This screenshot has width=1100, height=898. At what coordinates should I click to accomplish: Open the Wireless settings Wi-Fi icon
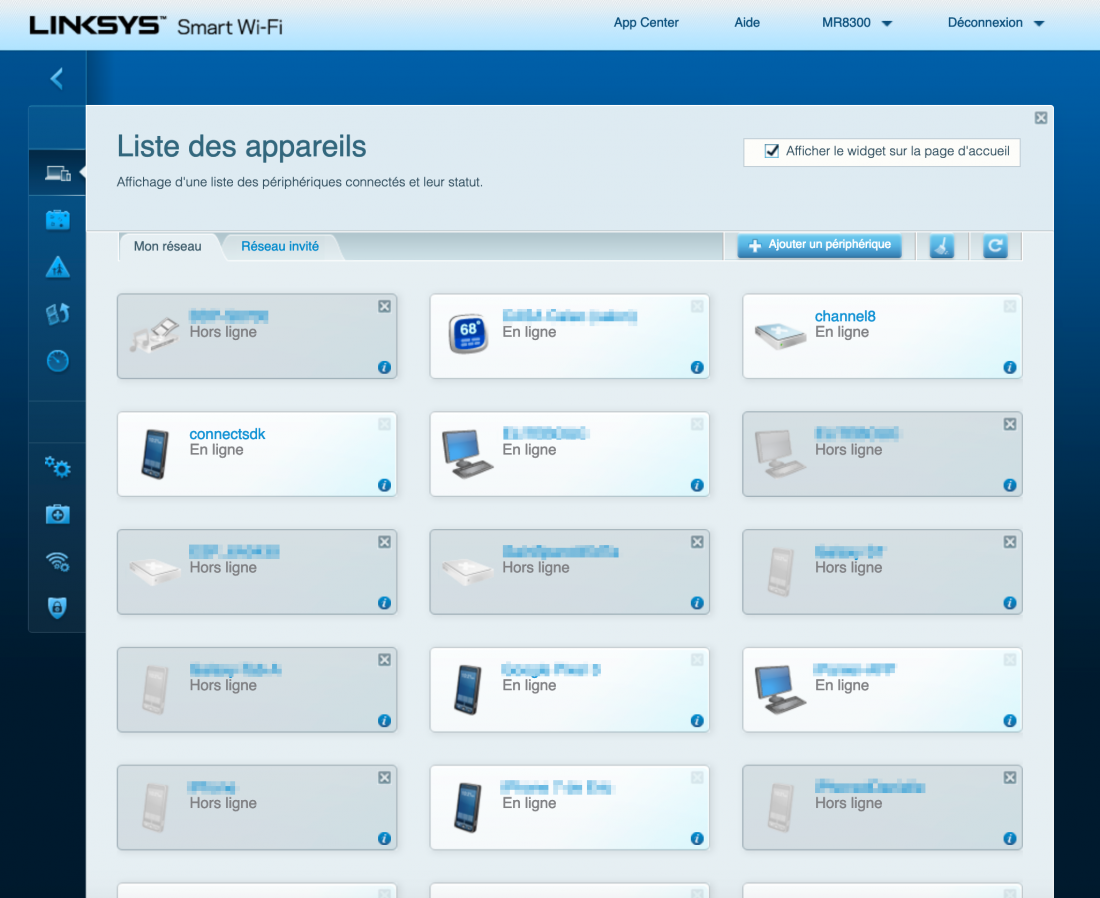pyautogui.click(x=58, y=561)
